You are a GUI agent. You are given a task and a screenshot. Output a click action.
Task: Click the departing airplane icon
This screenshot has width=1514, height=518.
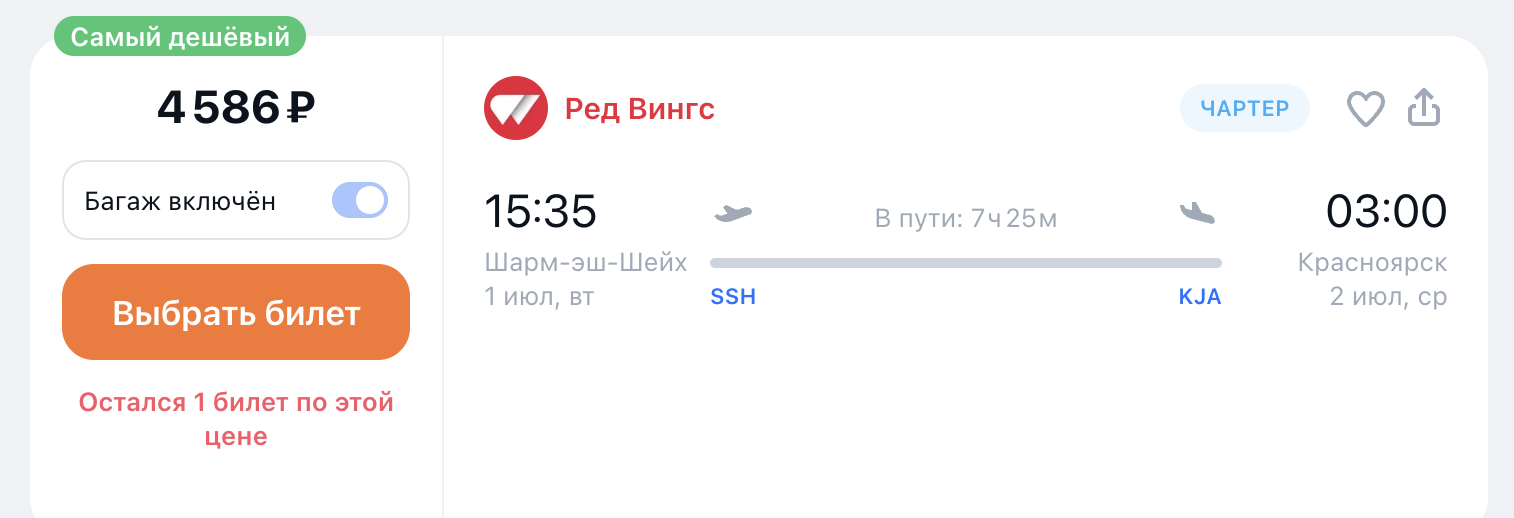pos(733,213)
